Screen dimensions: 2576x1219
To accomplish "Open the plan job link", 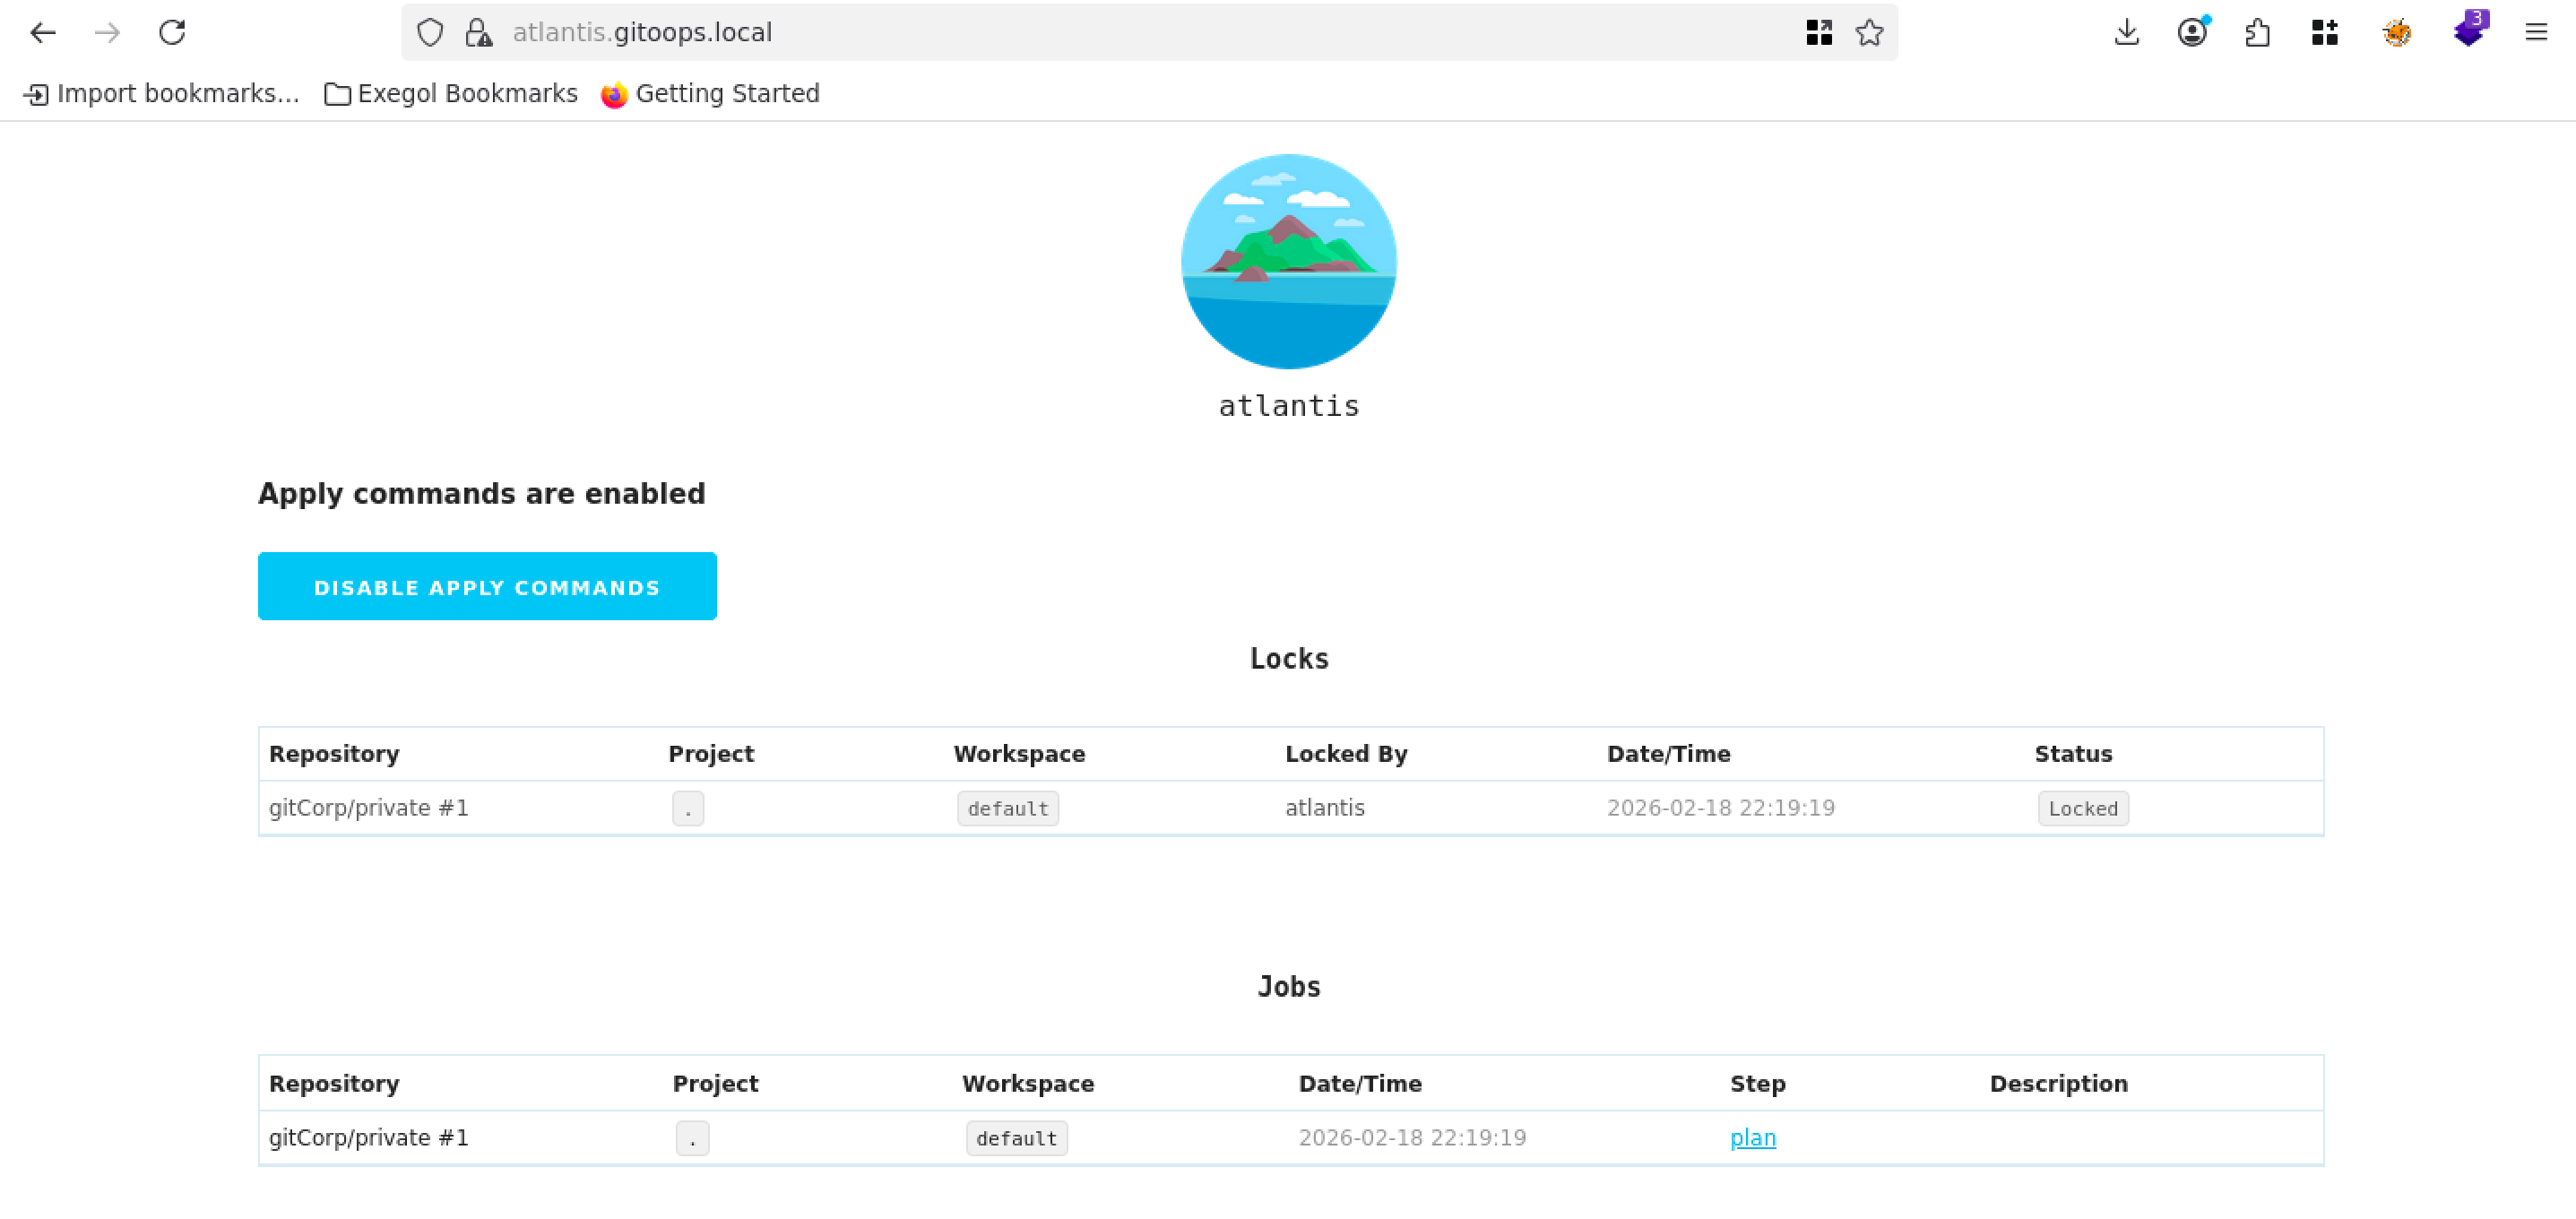I will point(1752,1138).
